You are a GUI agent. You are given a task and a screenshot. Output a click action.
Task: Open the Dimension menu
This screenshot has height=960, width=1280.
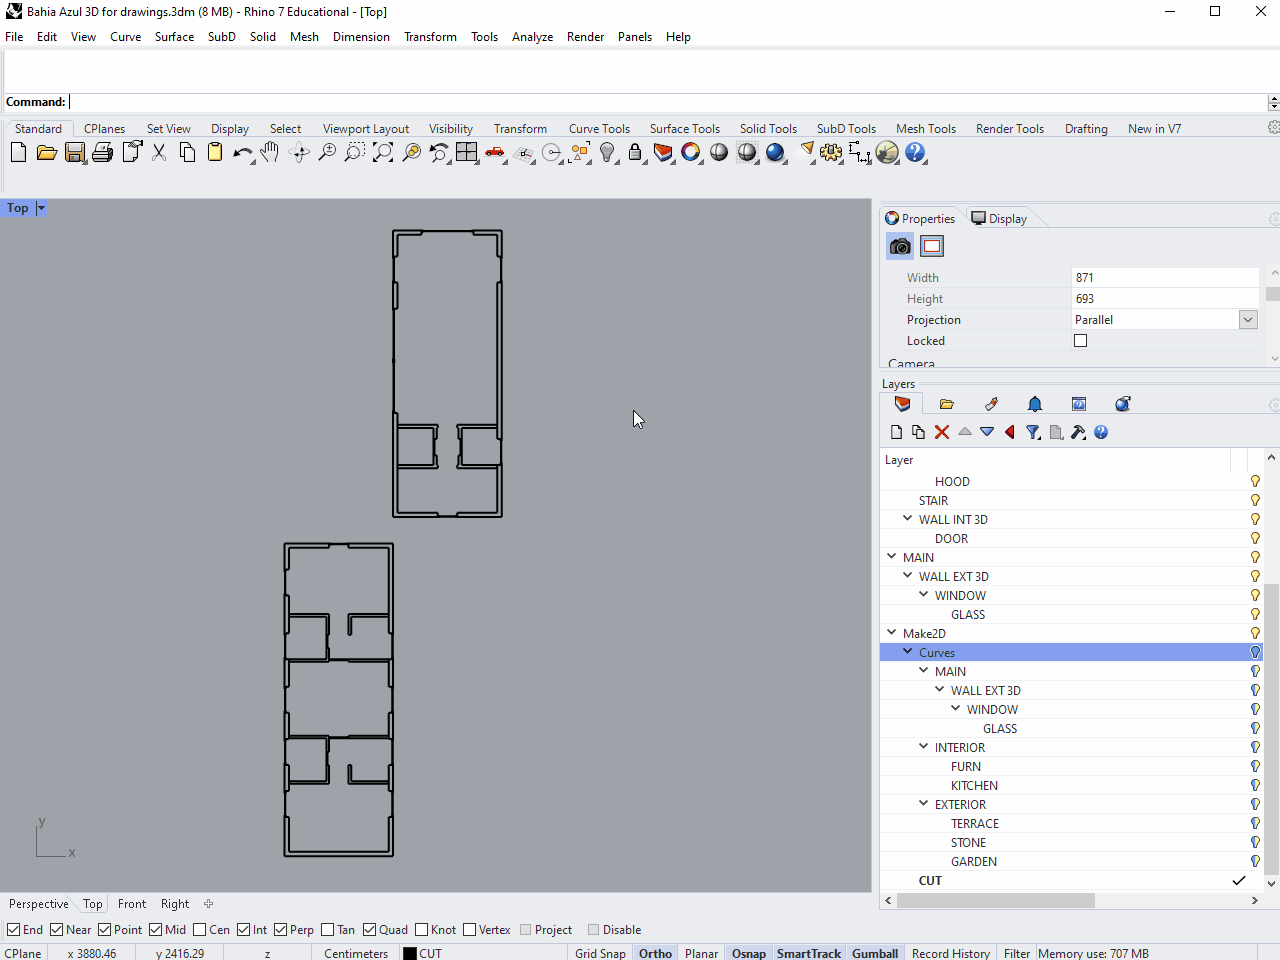click(x=361, y=37)
